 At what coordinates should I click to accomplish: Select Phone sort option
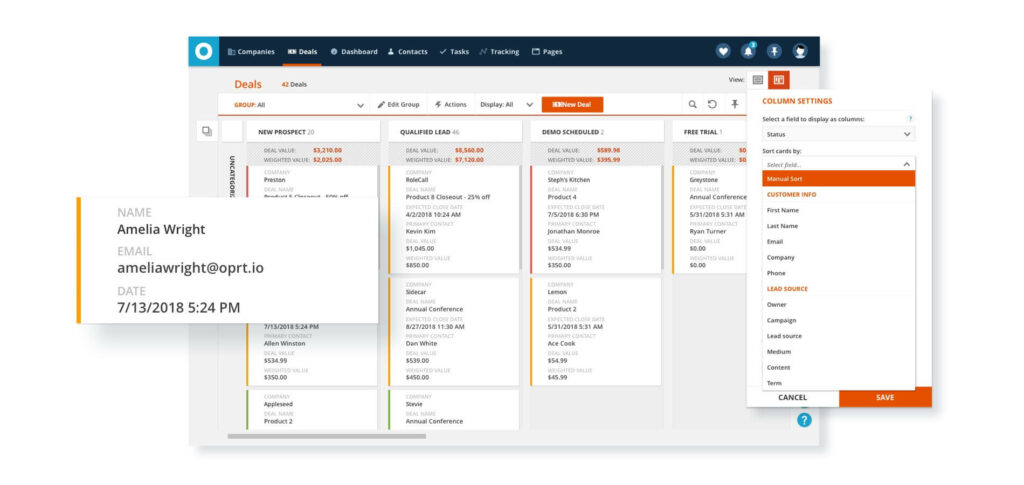coord(839,273)
